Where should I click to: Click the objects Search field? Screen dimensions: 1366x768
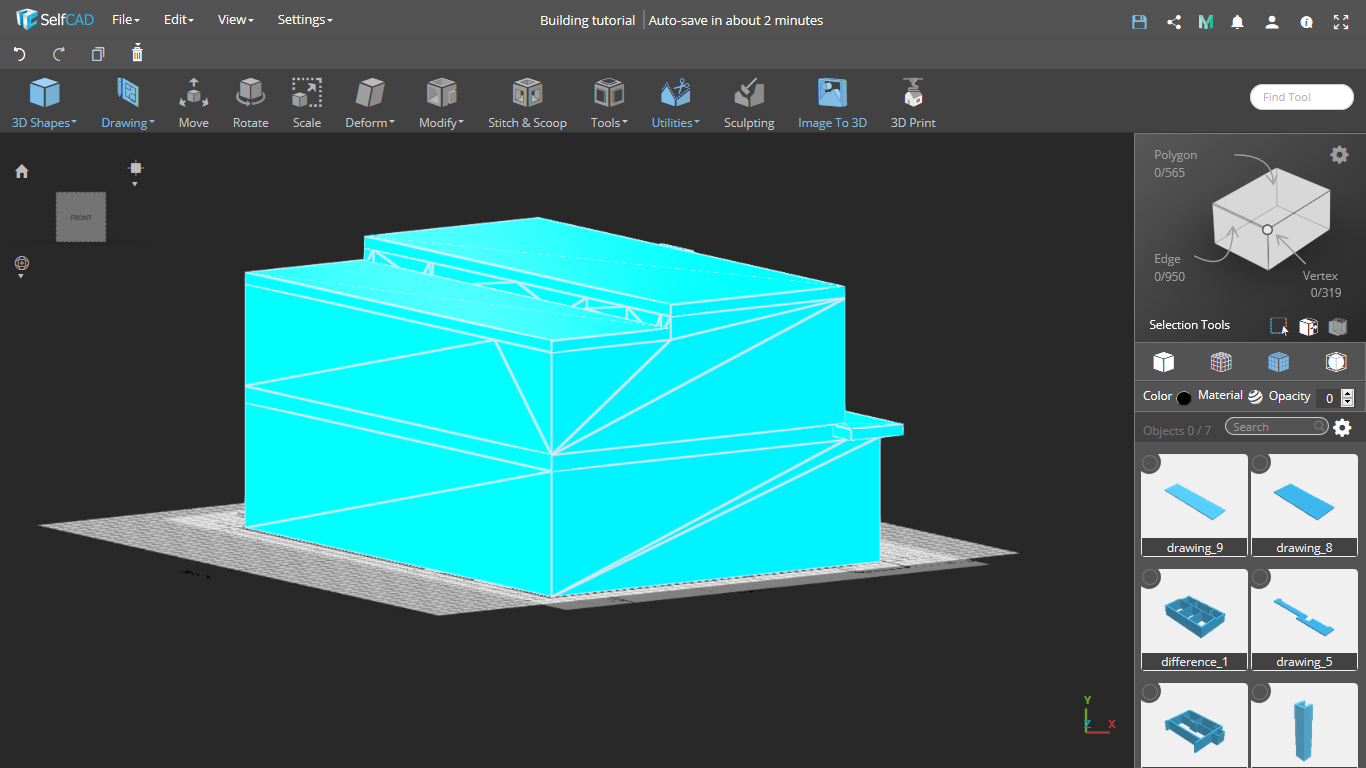(x=1277, y=427)
